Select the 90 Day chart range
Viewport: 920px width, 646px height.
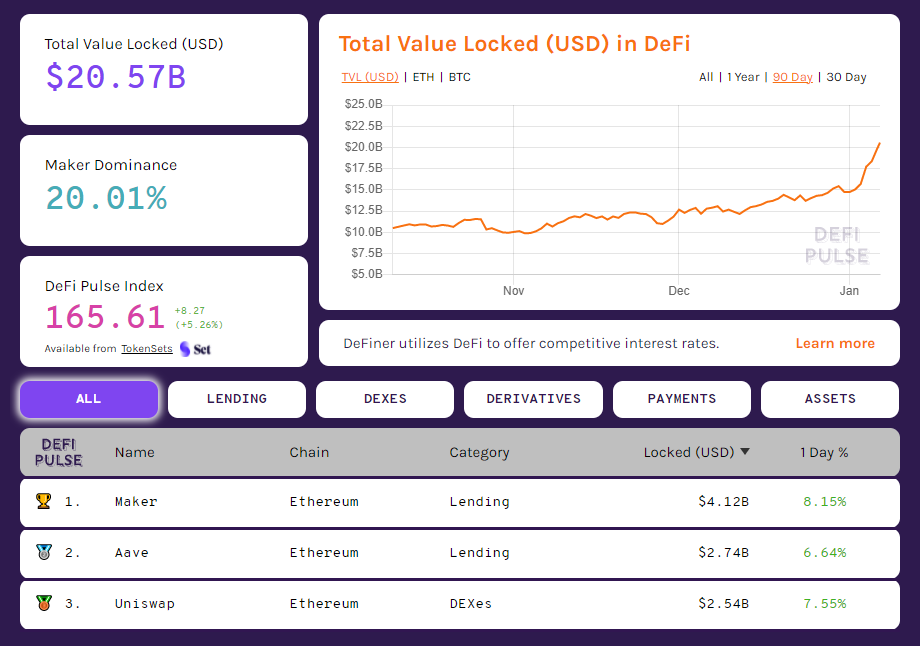pos(793,77)
